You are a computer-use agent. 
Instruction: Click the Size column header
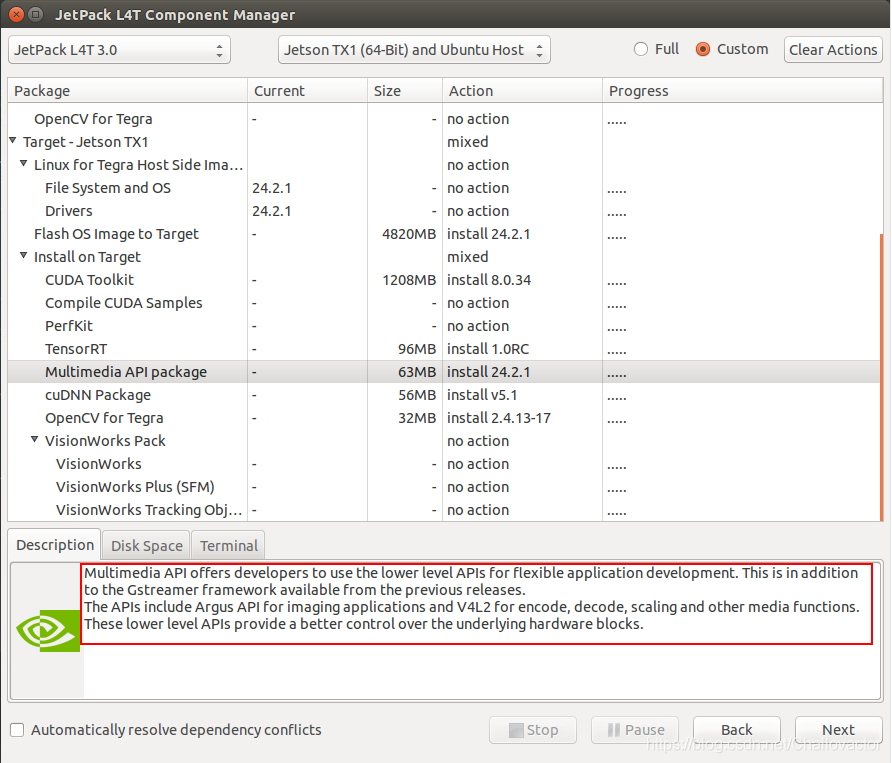click(x=405, y=91)
